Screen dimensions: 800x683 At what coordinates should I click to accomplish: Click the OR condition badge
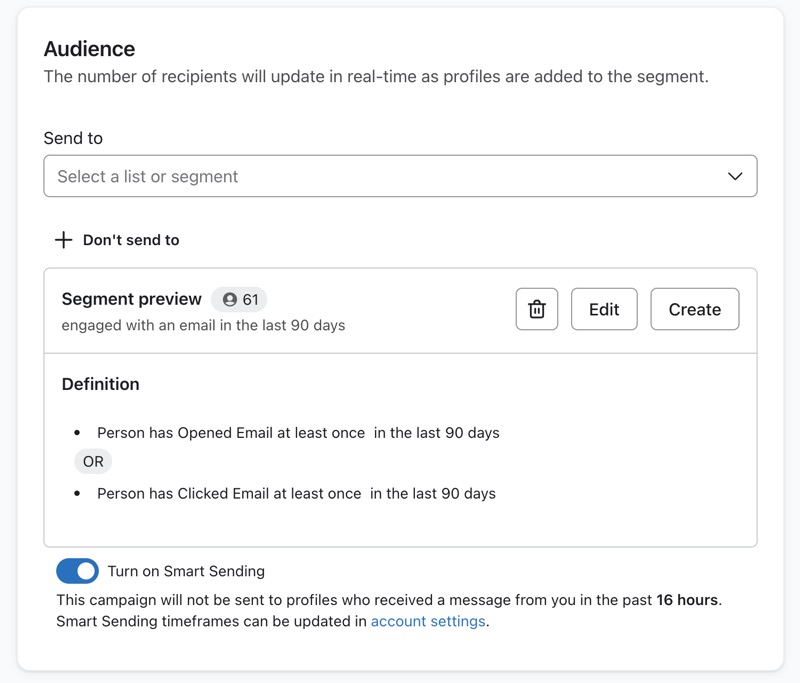(93, 462)
